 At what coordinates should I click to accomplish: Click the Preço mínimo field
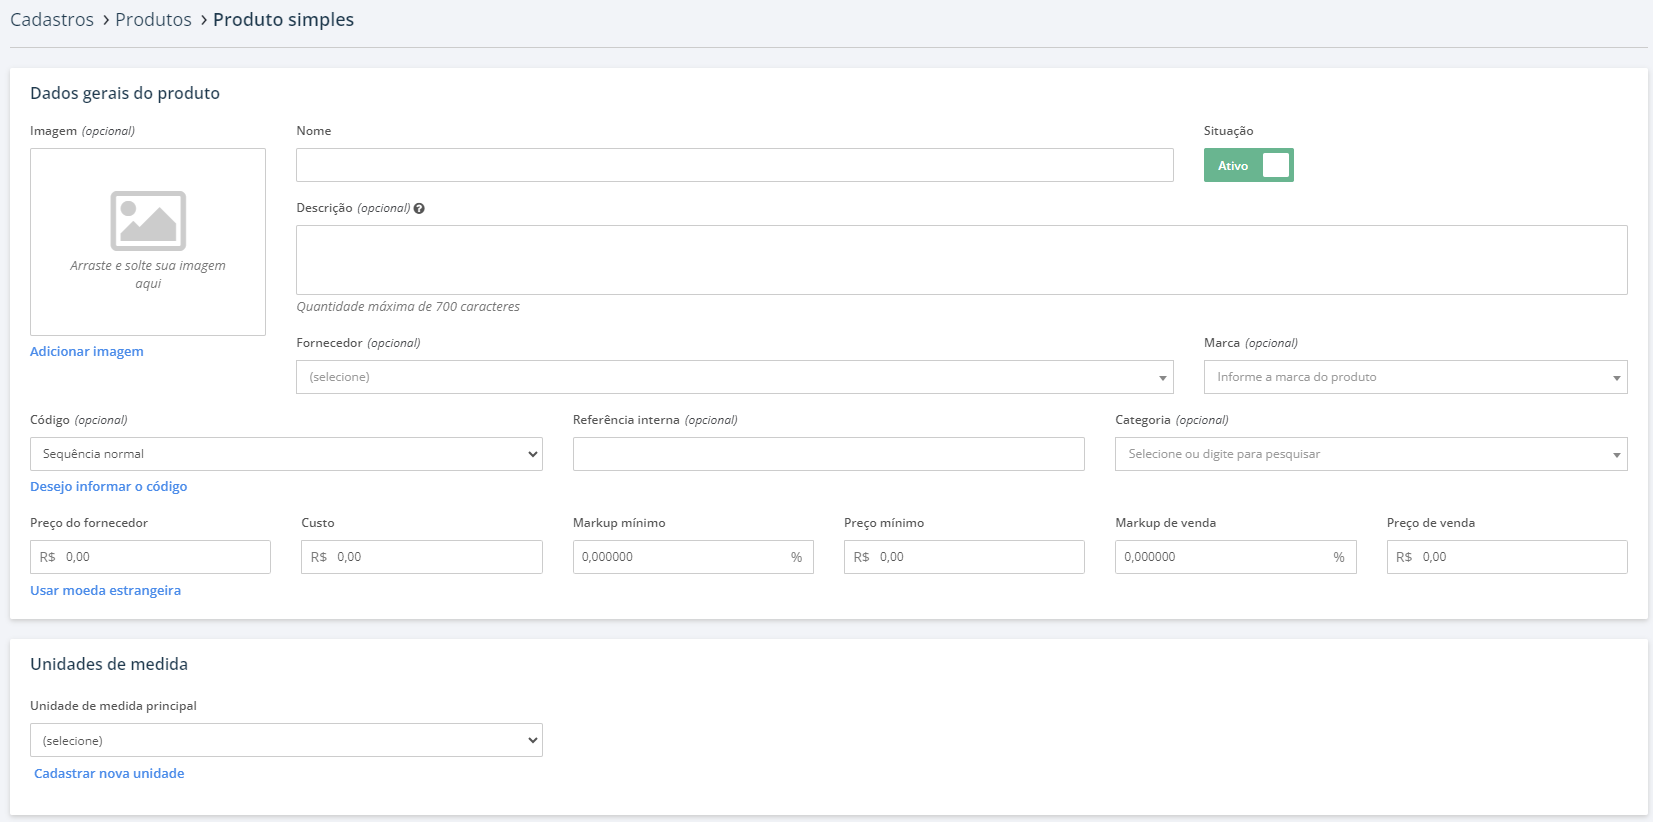pyautogui.click(x=964, y=557)
